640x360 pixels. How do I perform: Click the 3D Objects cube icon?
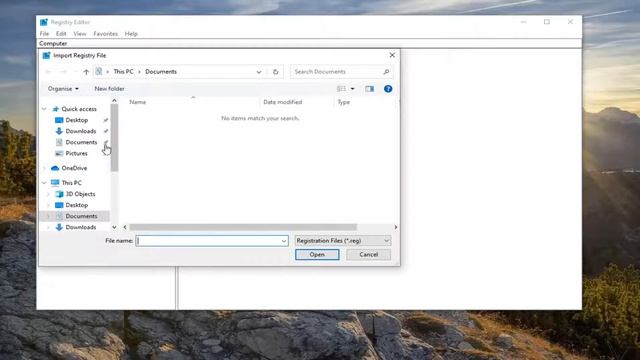coord(59,194)
